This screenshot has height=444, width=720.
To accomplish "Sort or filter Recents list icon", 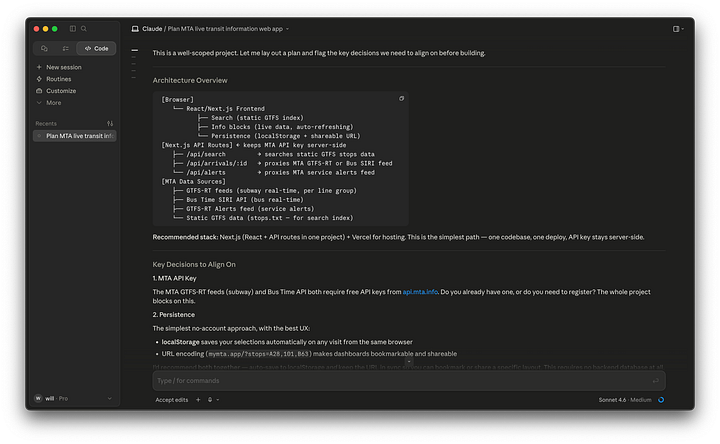I will 110,124.
